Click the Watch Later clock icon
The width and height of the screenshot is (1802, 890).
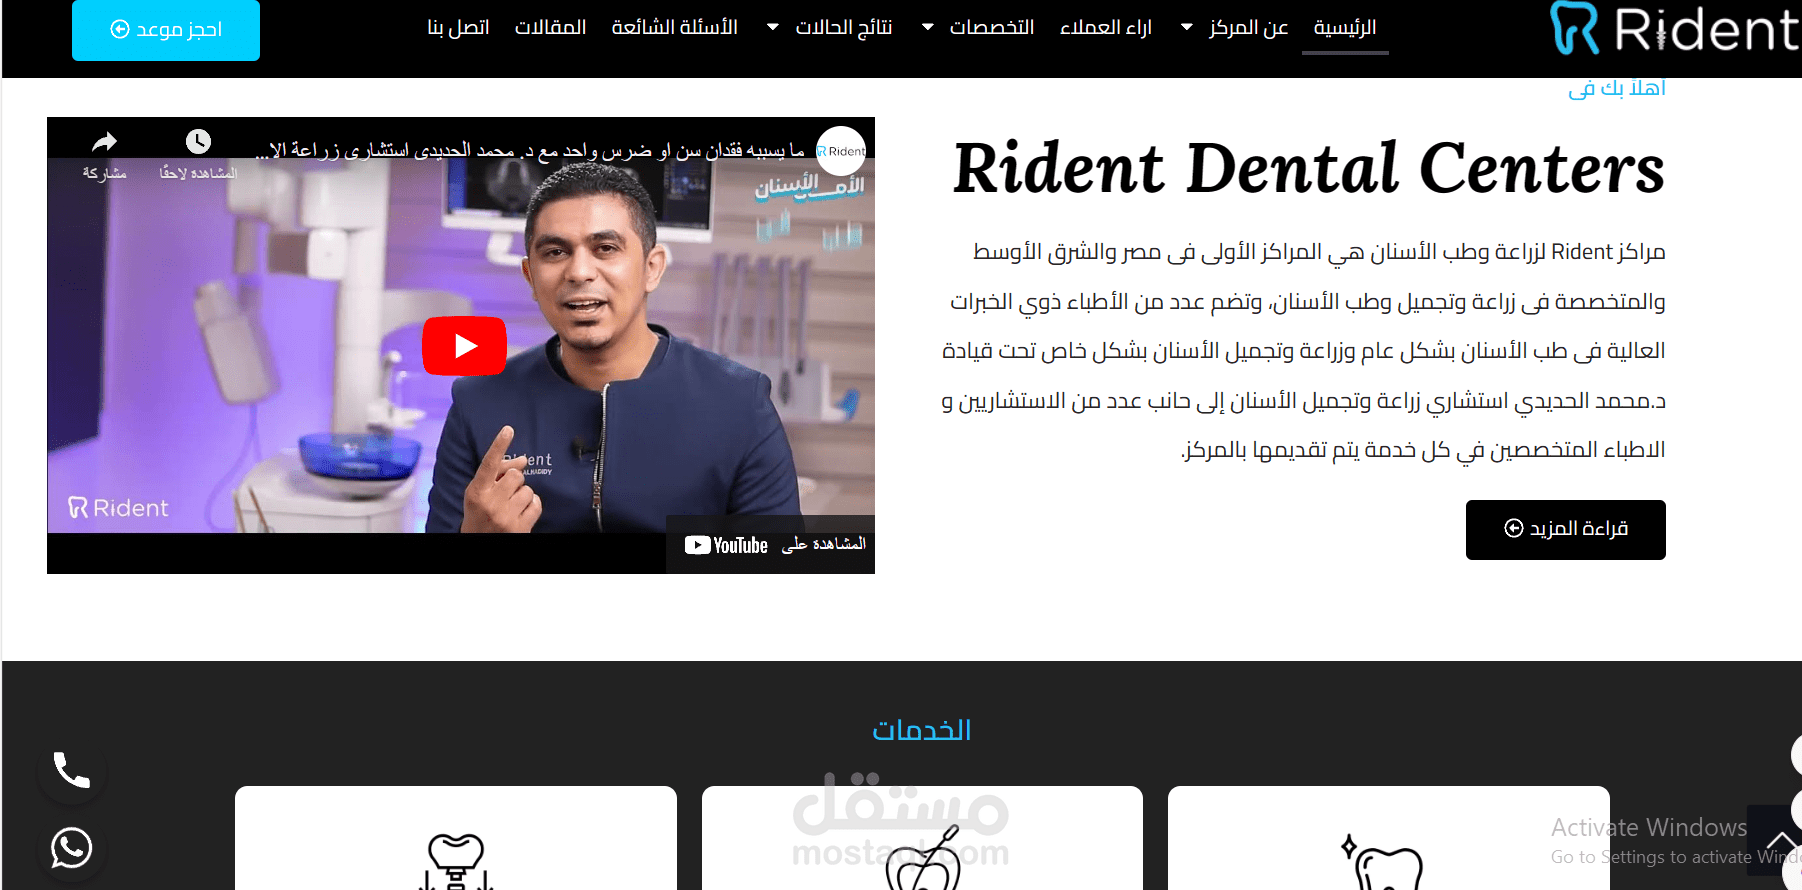(198, 142)
